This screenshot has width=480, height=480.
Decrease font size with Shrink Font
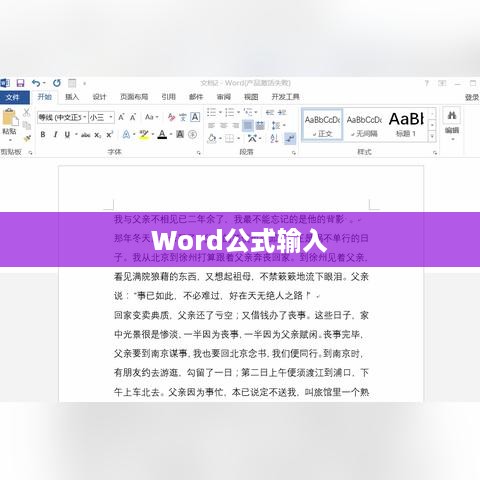[133, 117]
